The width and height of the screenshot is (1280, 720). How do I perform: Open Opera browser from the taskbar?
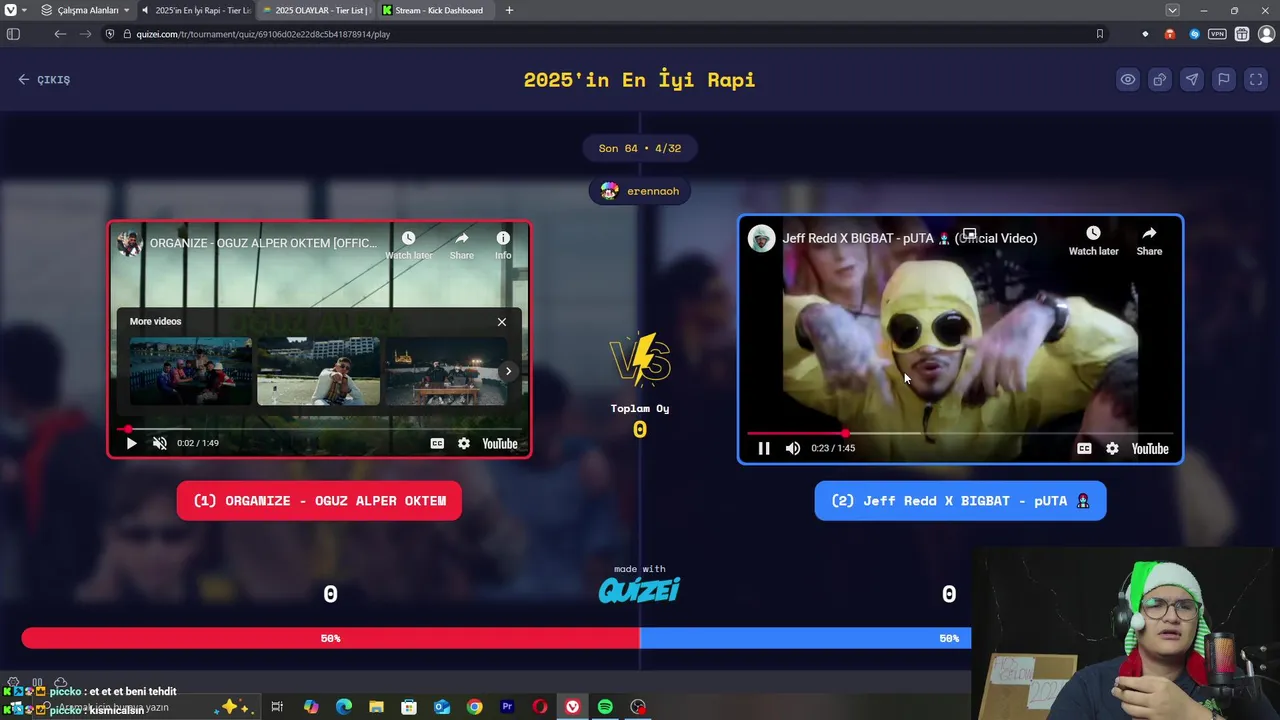pos(540,707)
